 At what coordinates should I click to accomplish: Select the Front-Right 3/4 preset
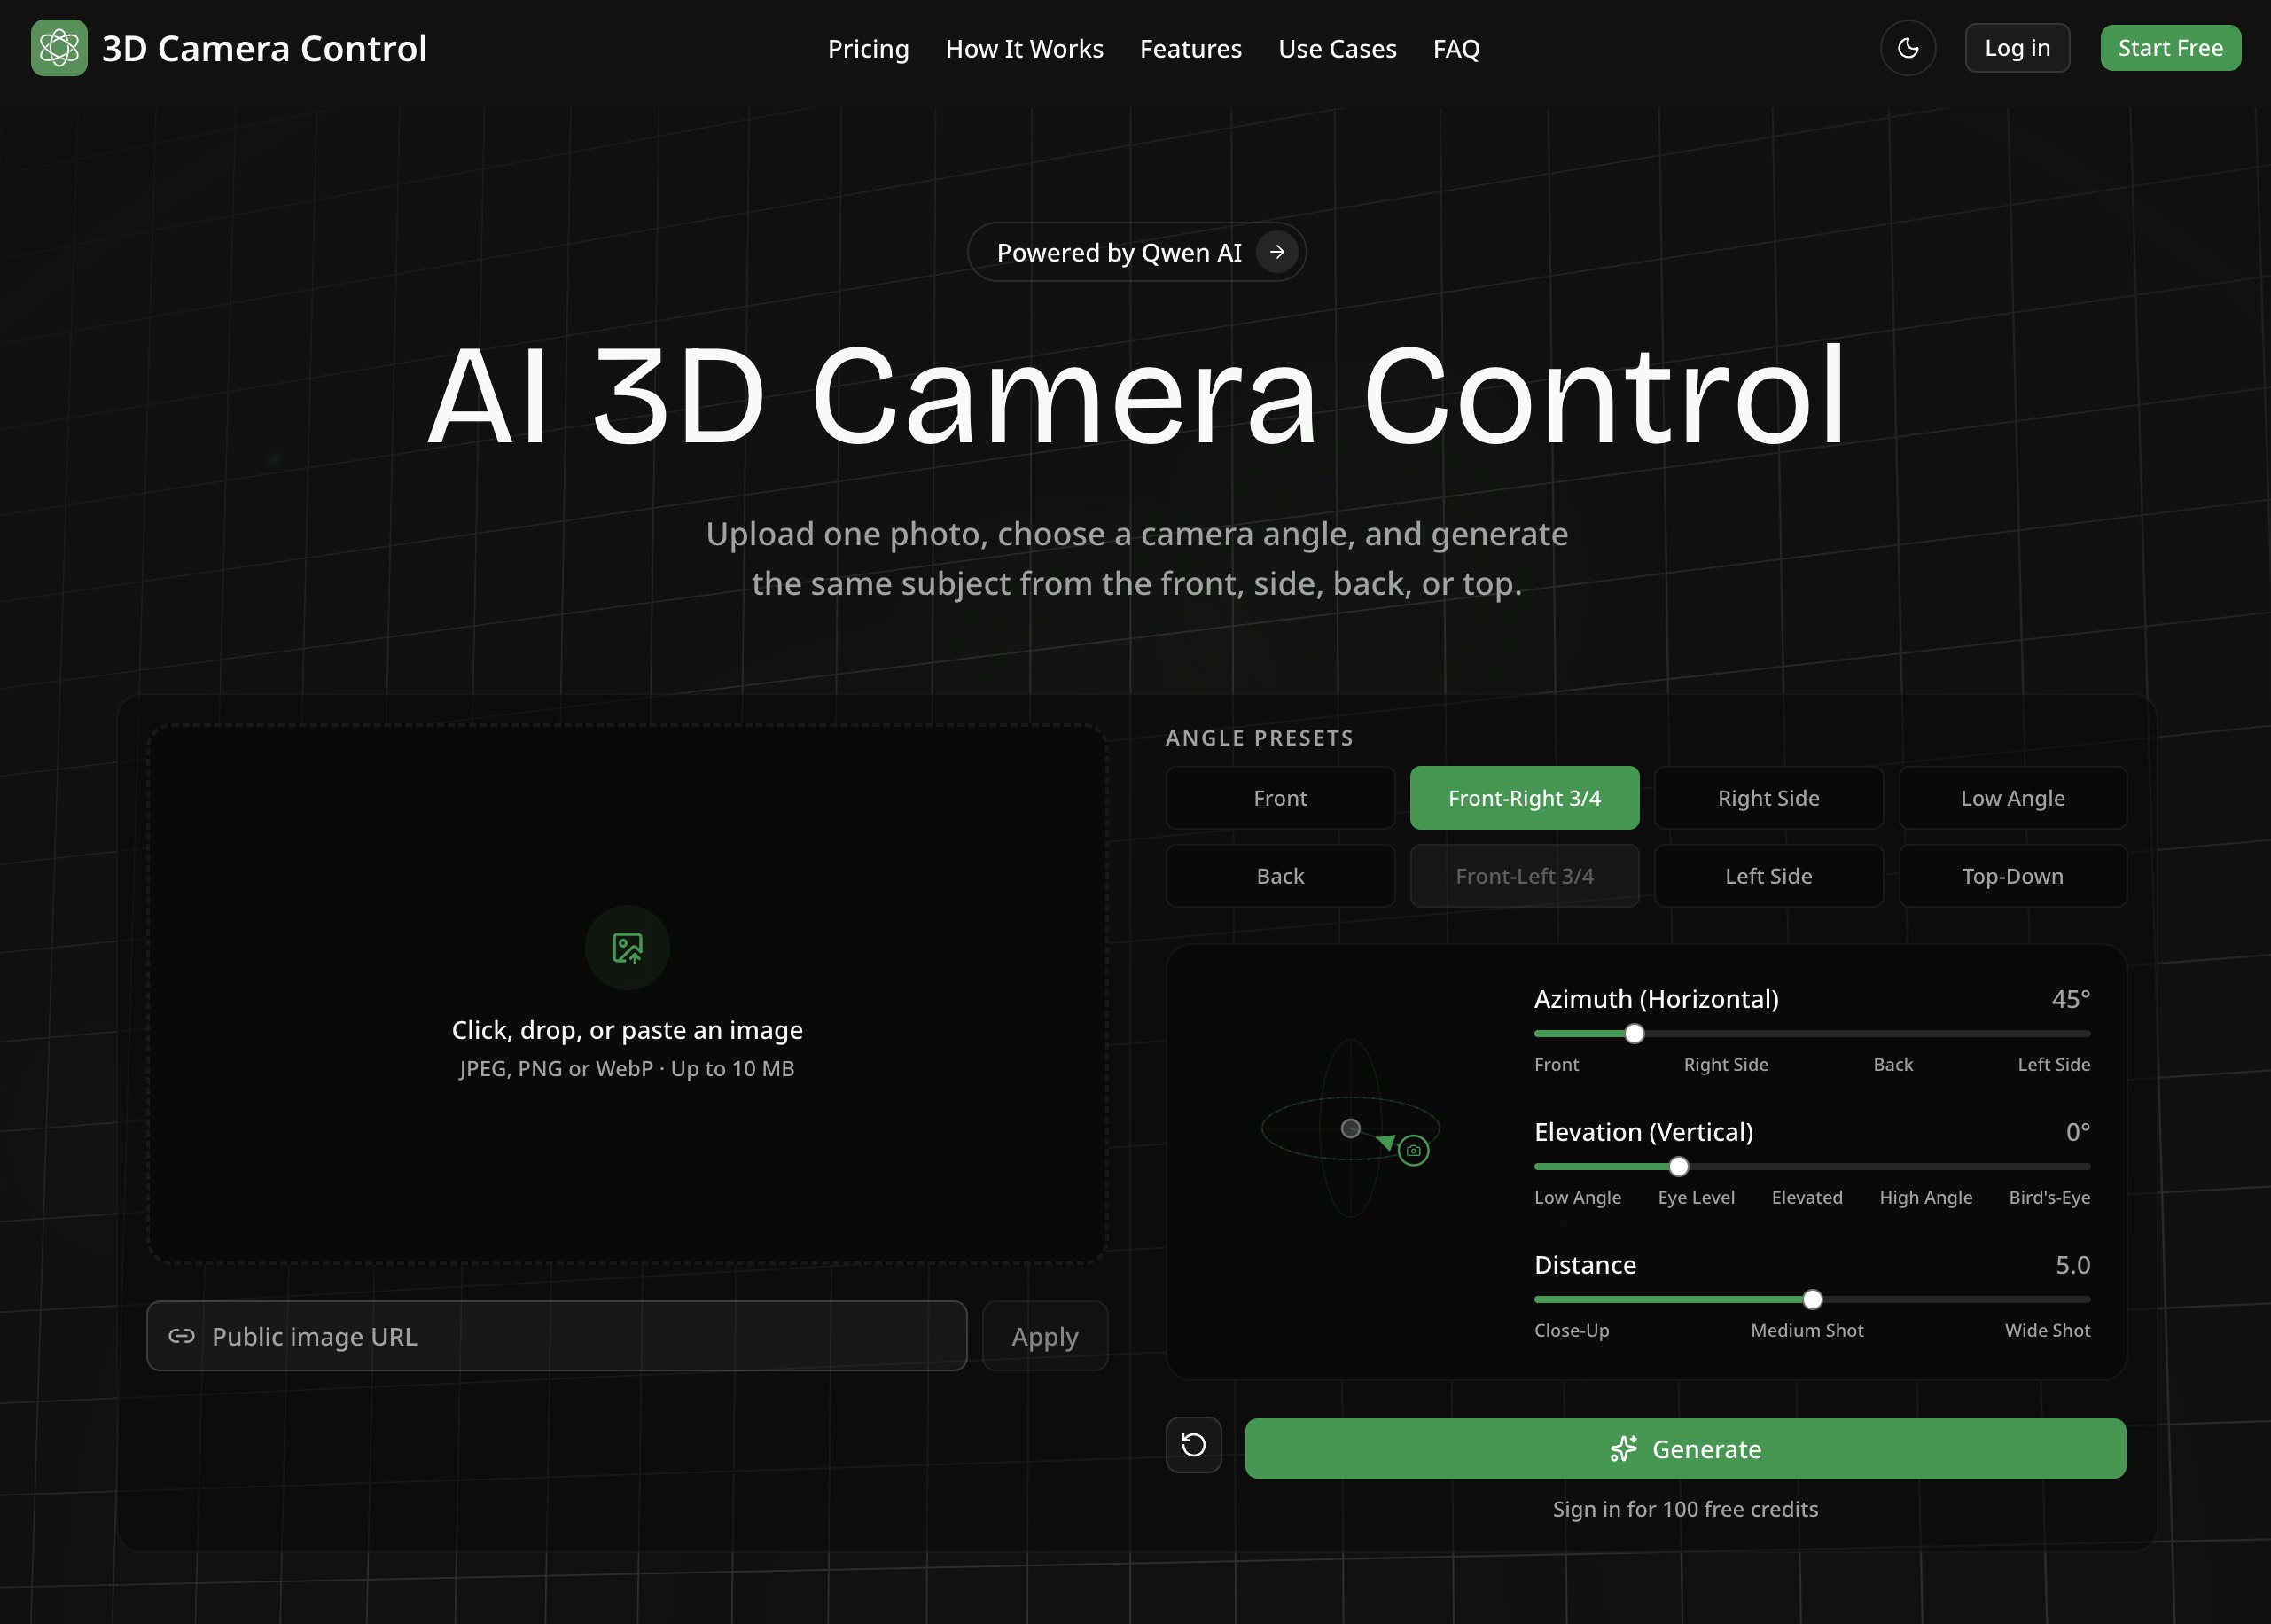coord(1524,798)
